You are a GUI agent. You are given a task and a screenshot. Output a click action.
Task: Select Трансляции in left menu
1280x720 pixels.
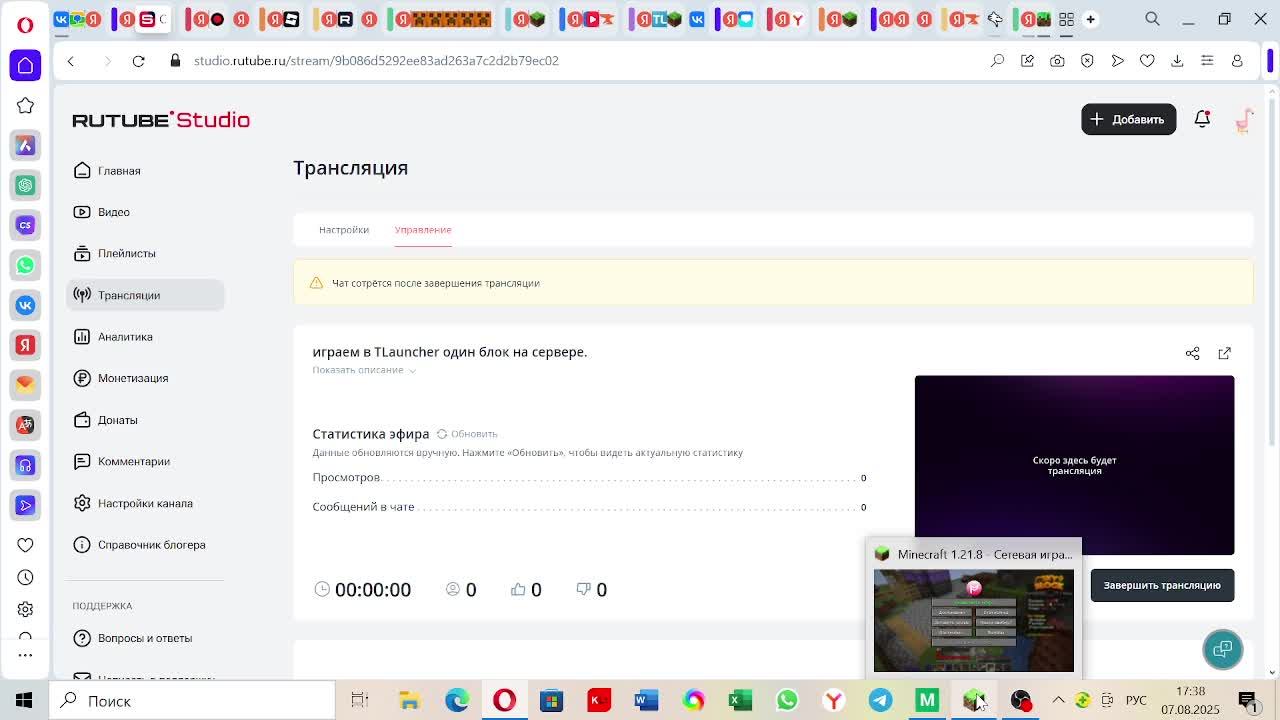[x=145, y=295]
